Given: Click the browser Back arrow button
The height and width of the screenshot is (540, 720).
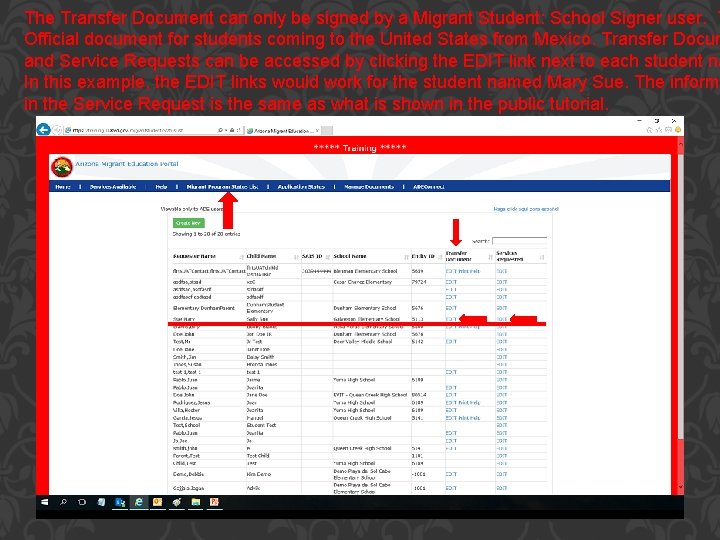Looking at the screenshot, I should pos(44,130).
